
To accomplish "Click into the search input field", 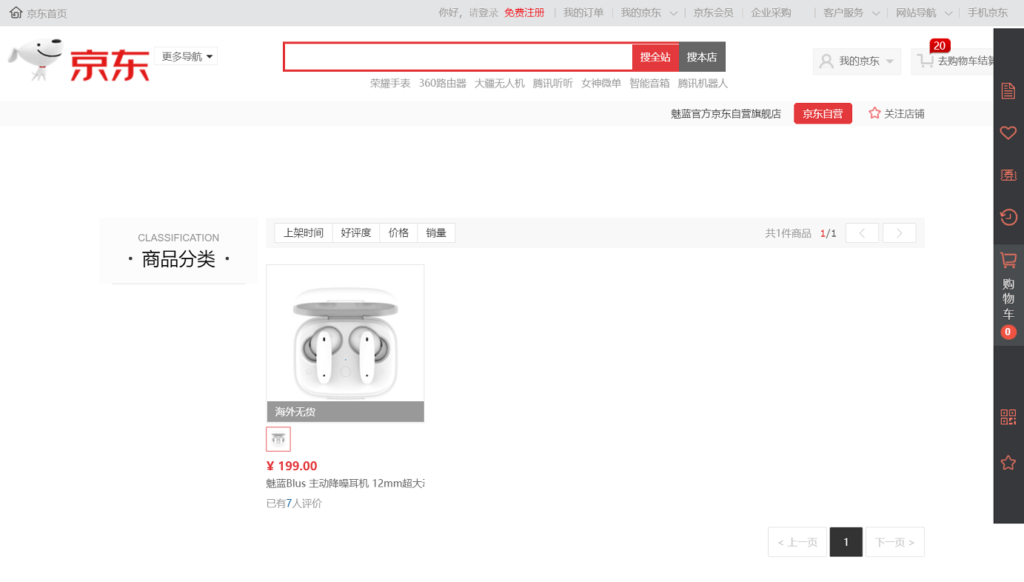I will click(458, 57).
